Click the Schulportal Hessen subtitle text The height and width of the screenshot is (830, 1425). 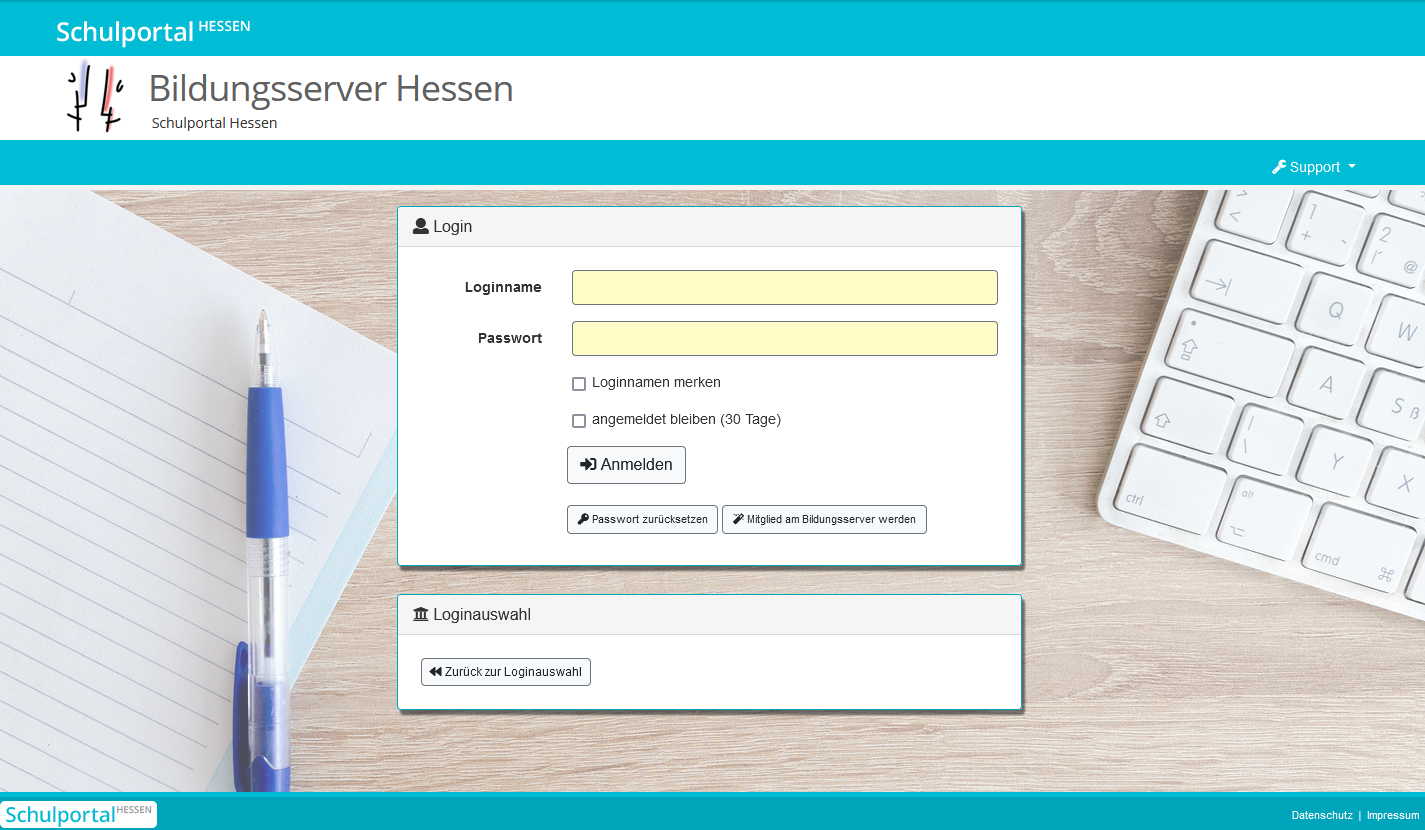214,123
